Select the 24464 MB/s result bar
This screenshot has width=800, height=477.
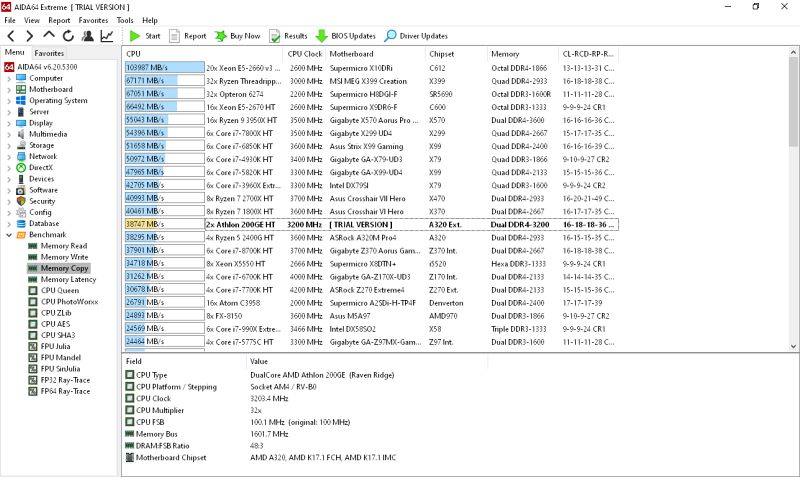tap(164, 341)
